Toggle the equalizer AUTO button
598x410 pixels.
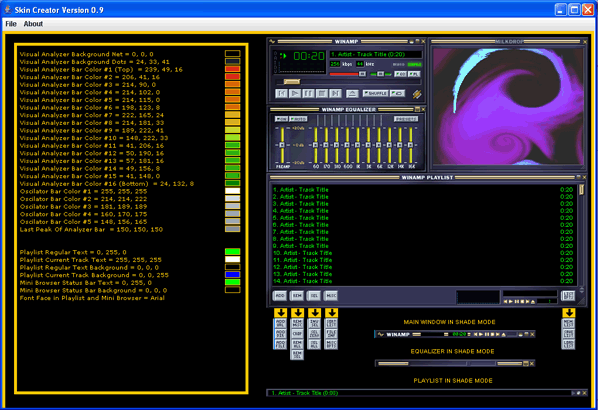point(298,119)
